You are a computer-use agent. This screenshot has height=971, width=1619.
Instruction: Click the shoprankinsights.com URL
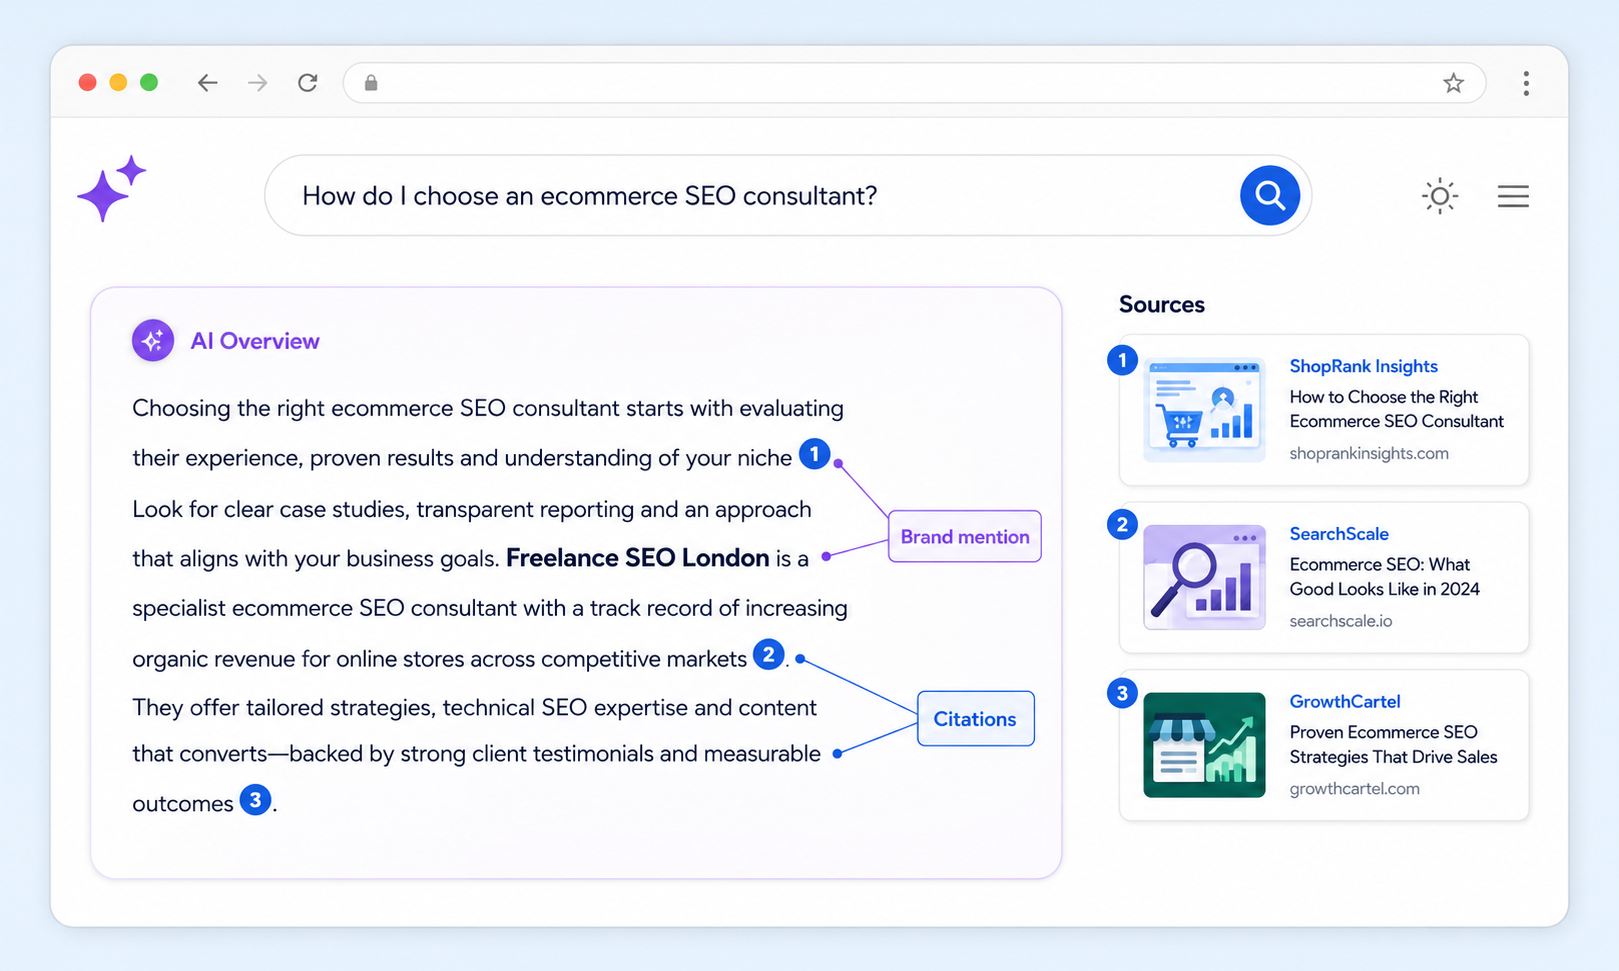[1369, 453]
